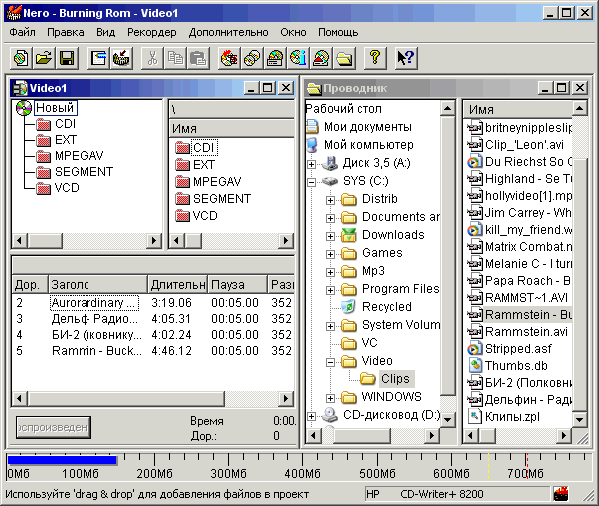
Task: Click the Мой компьютер icon
Action: tap(312, 145)
